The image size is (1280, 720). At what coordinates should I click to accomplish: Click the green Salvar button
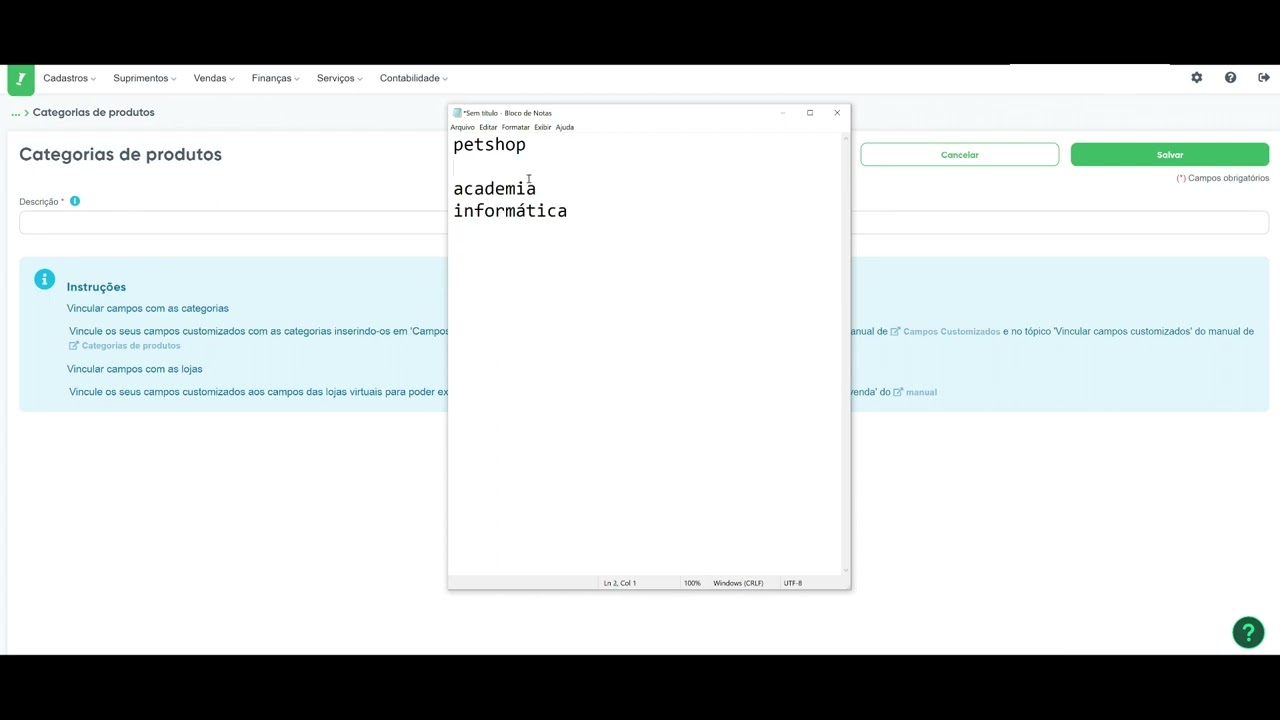(1170, 155)
